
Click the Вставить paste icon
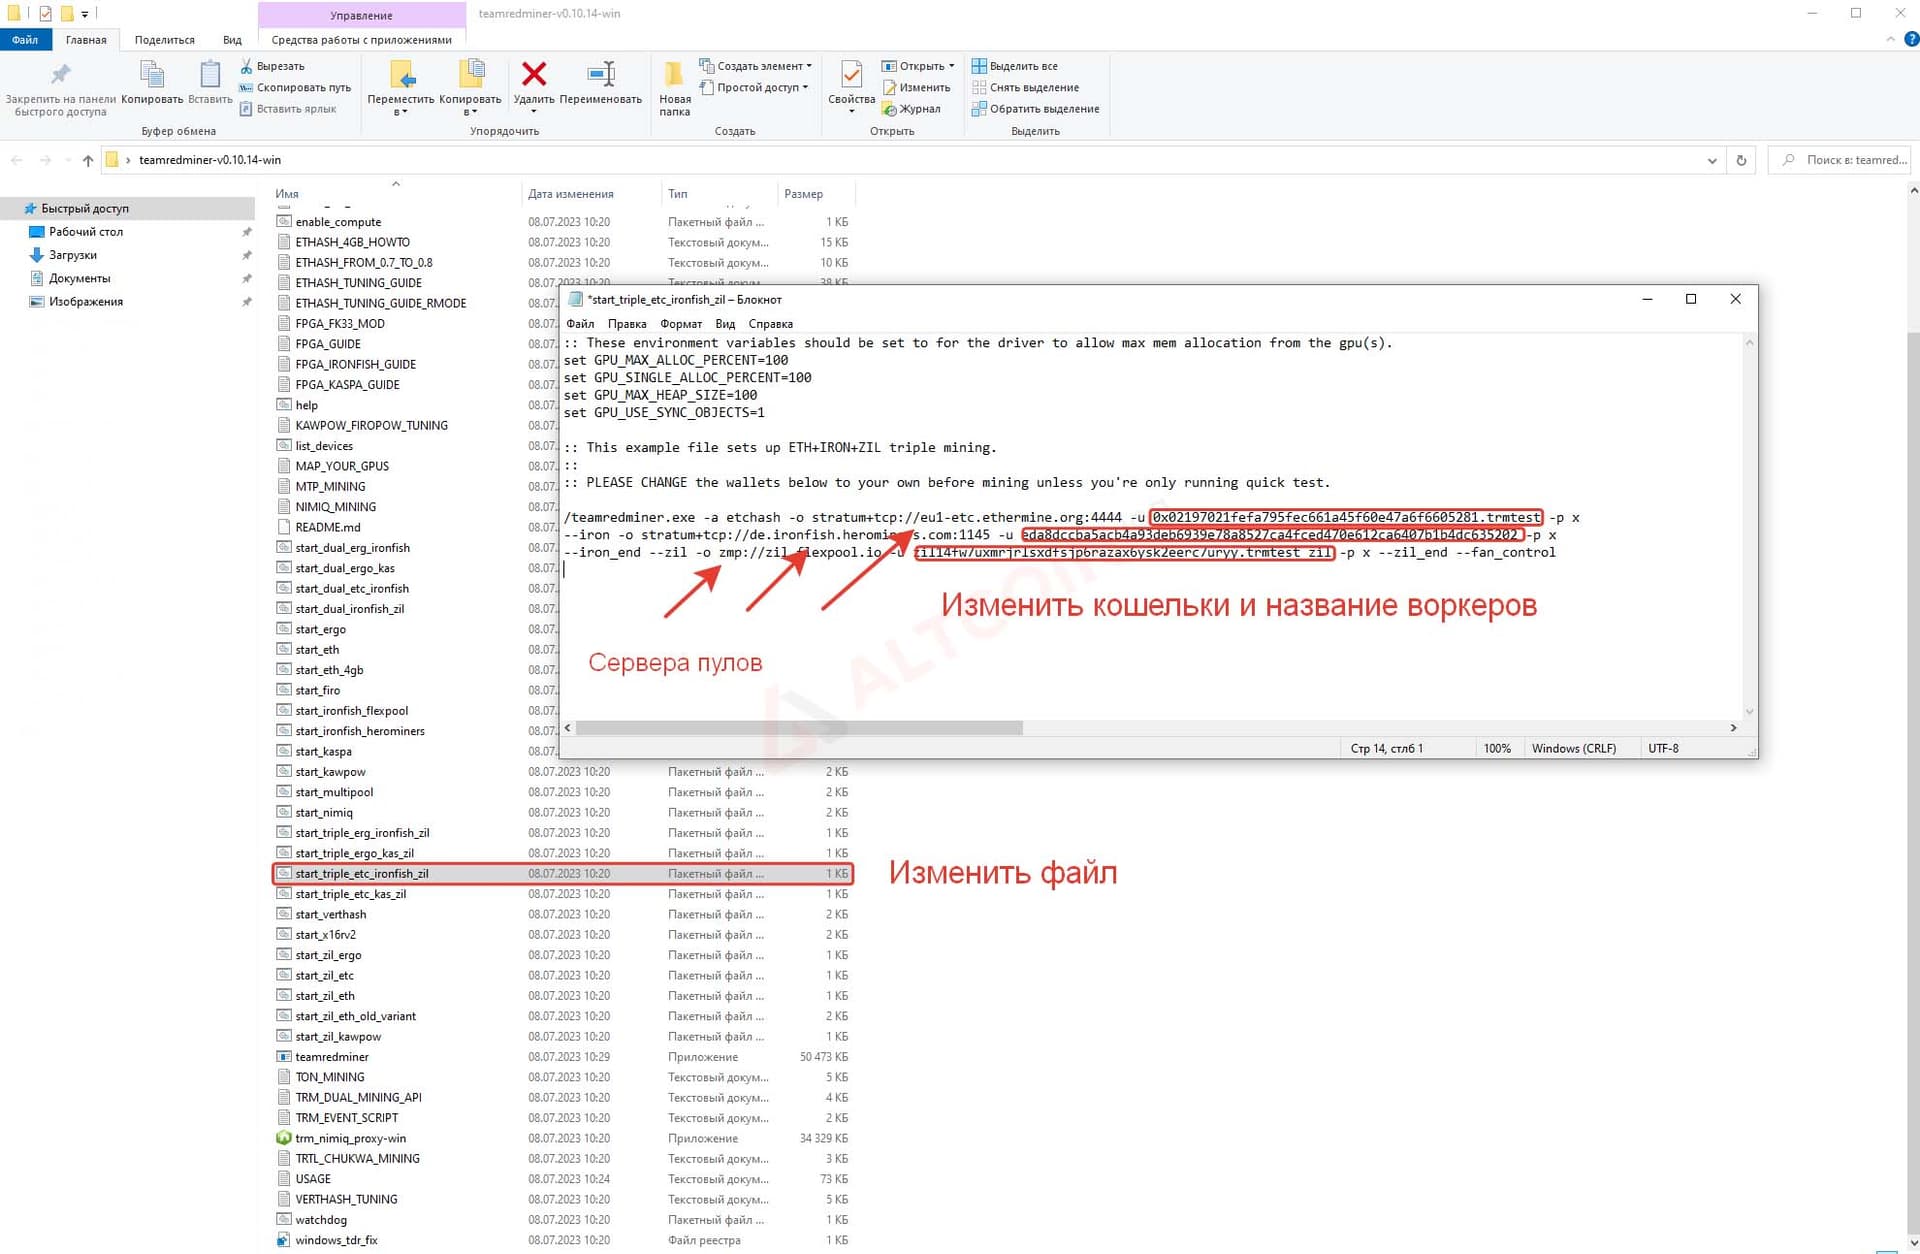(x=210, y=75)
